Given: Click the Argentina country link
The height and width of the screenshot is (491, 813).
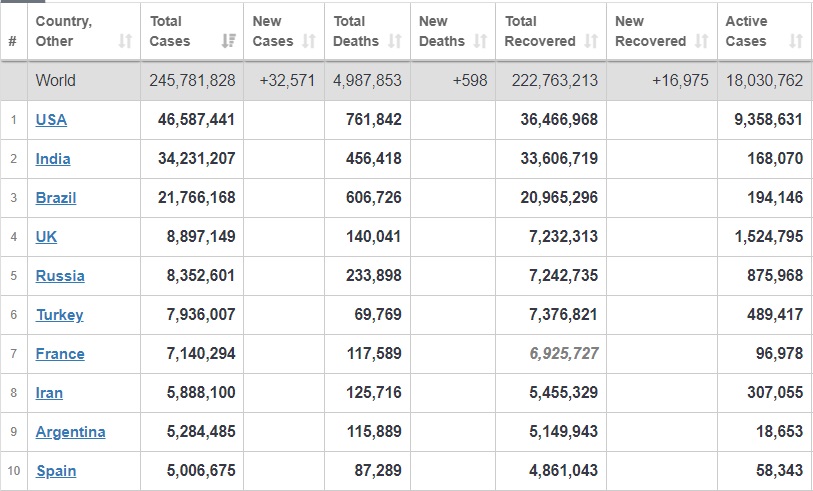Looking at the screenshot, I should (70, 432).
